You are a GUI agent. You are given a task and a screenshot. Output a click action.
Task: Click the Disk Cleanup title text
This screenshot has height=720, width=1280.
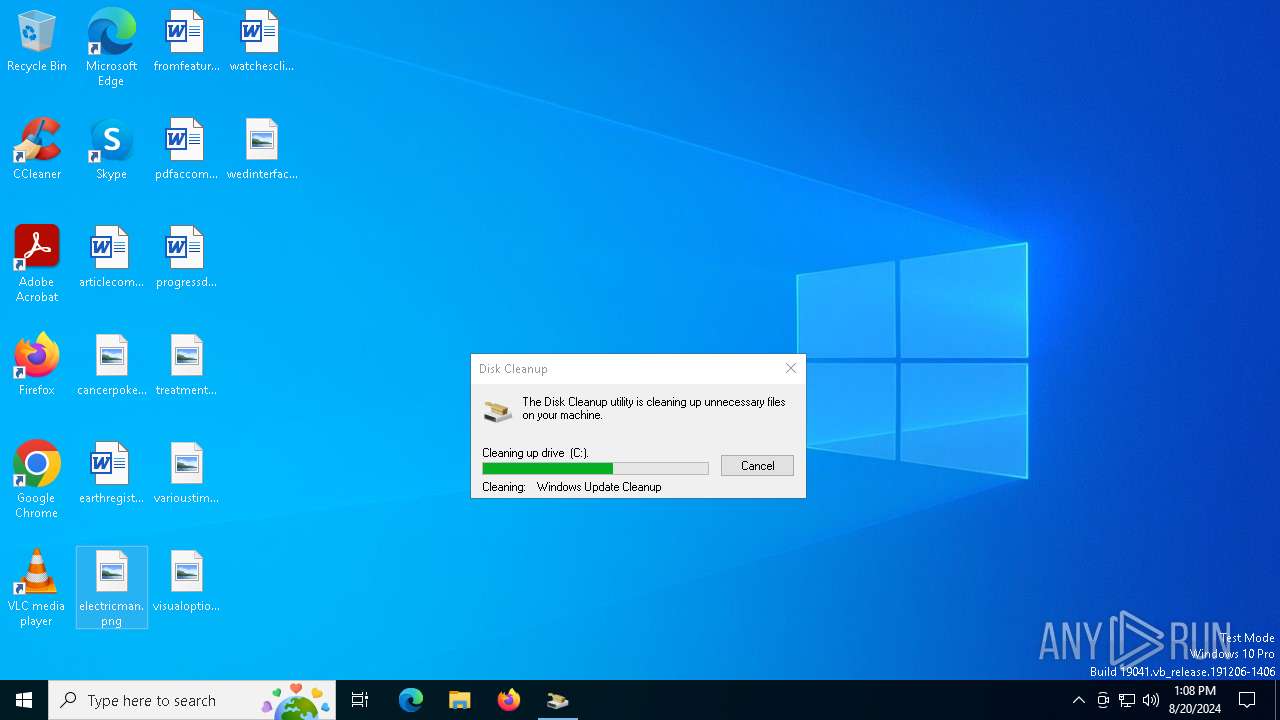pos(513,369)
